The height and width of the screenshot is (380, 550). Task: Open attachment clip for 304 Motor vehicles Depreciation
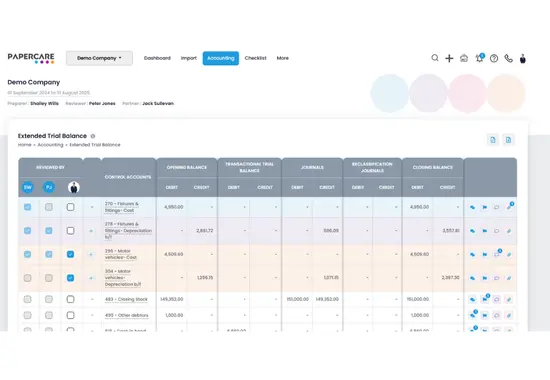click(x=509, y=278)
